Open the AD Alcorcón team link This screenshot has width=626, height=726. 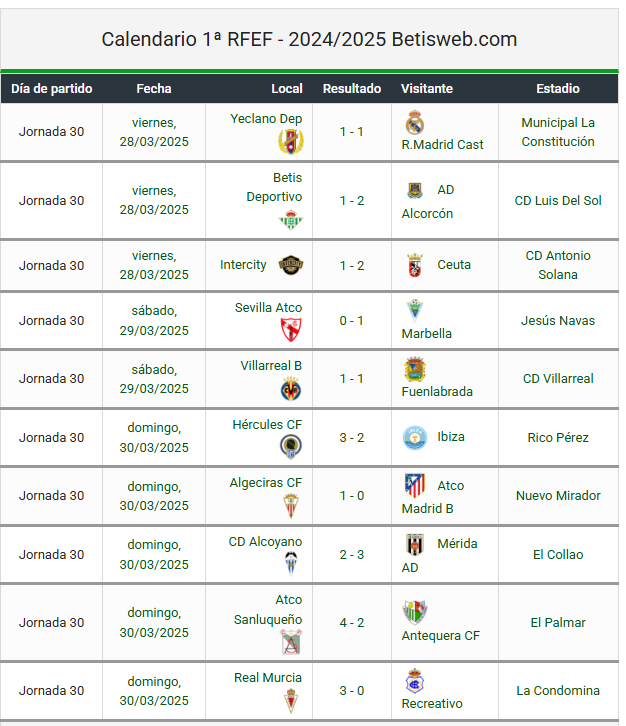pyautogui.click(x=427, y=201)
